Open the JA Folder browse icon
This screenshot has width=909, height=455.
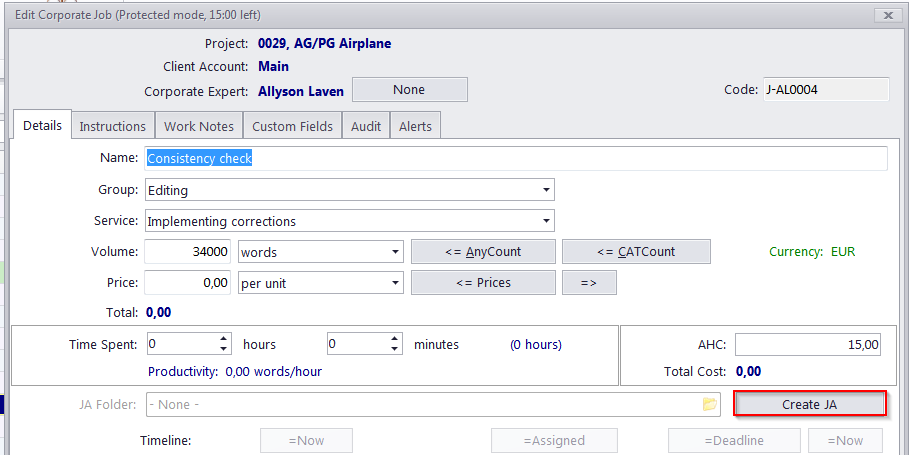tap(710, 404)
